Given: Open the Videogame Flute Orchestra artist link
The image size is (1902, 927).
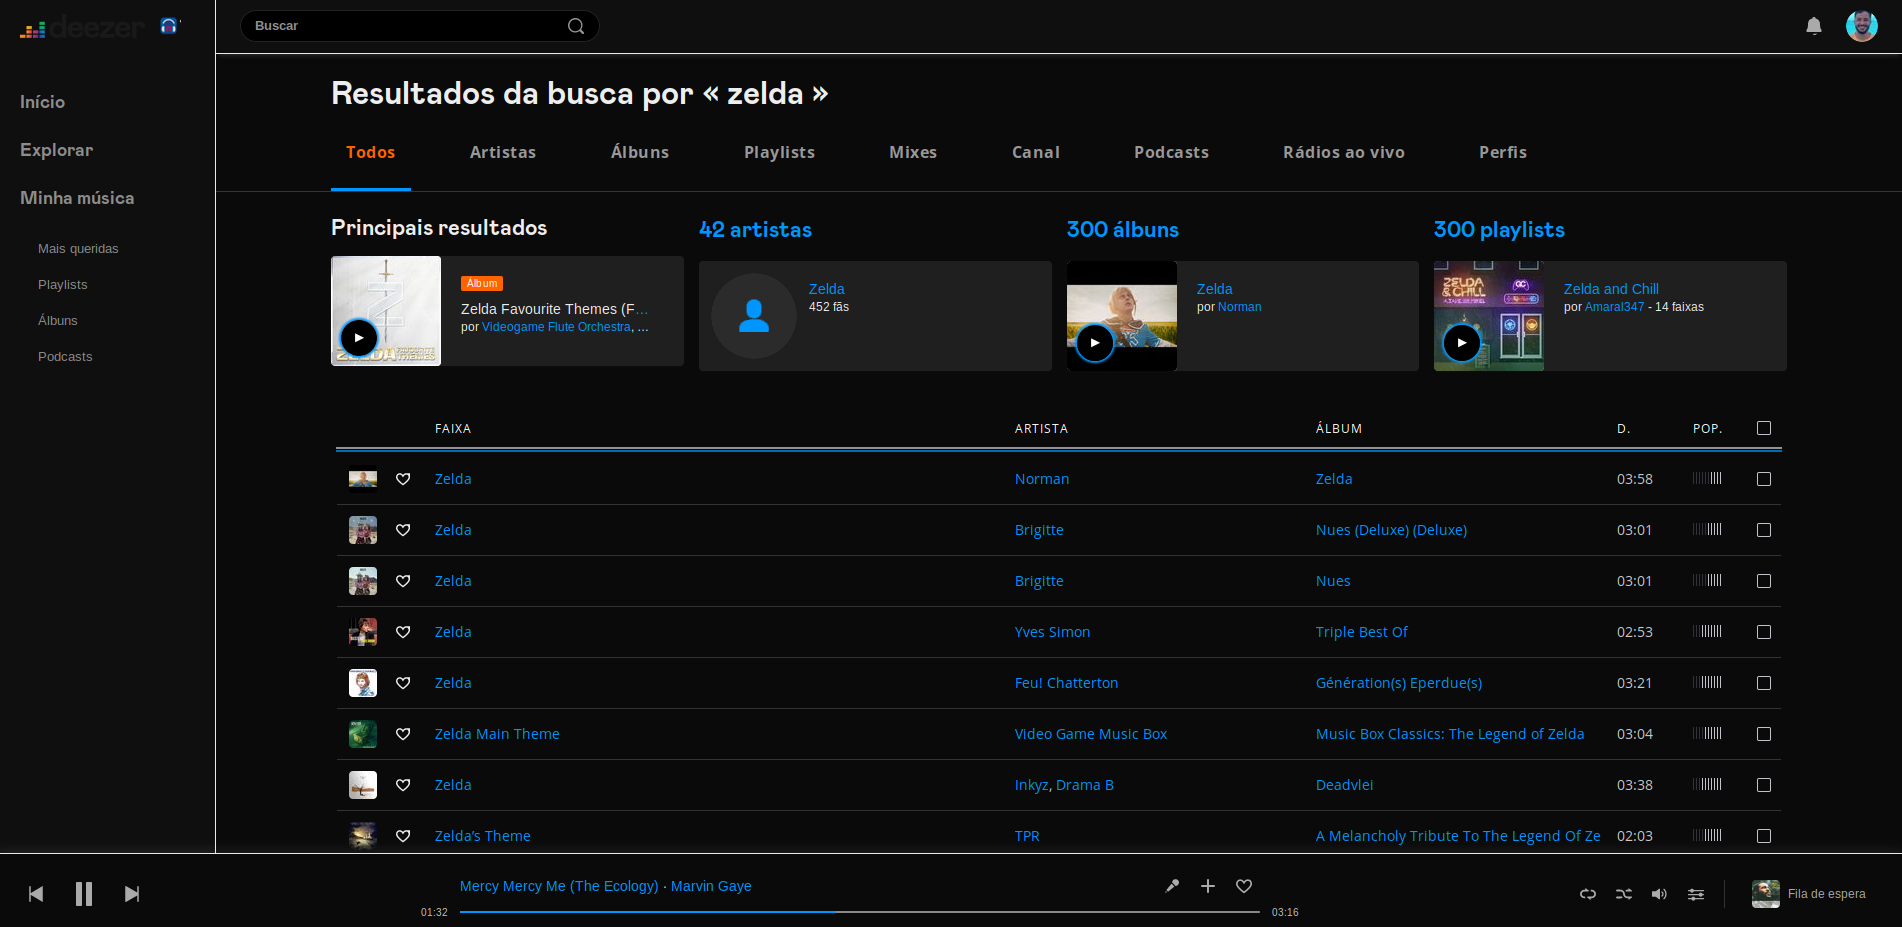Looking at the screenshot, I should coord(556,327).
